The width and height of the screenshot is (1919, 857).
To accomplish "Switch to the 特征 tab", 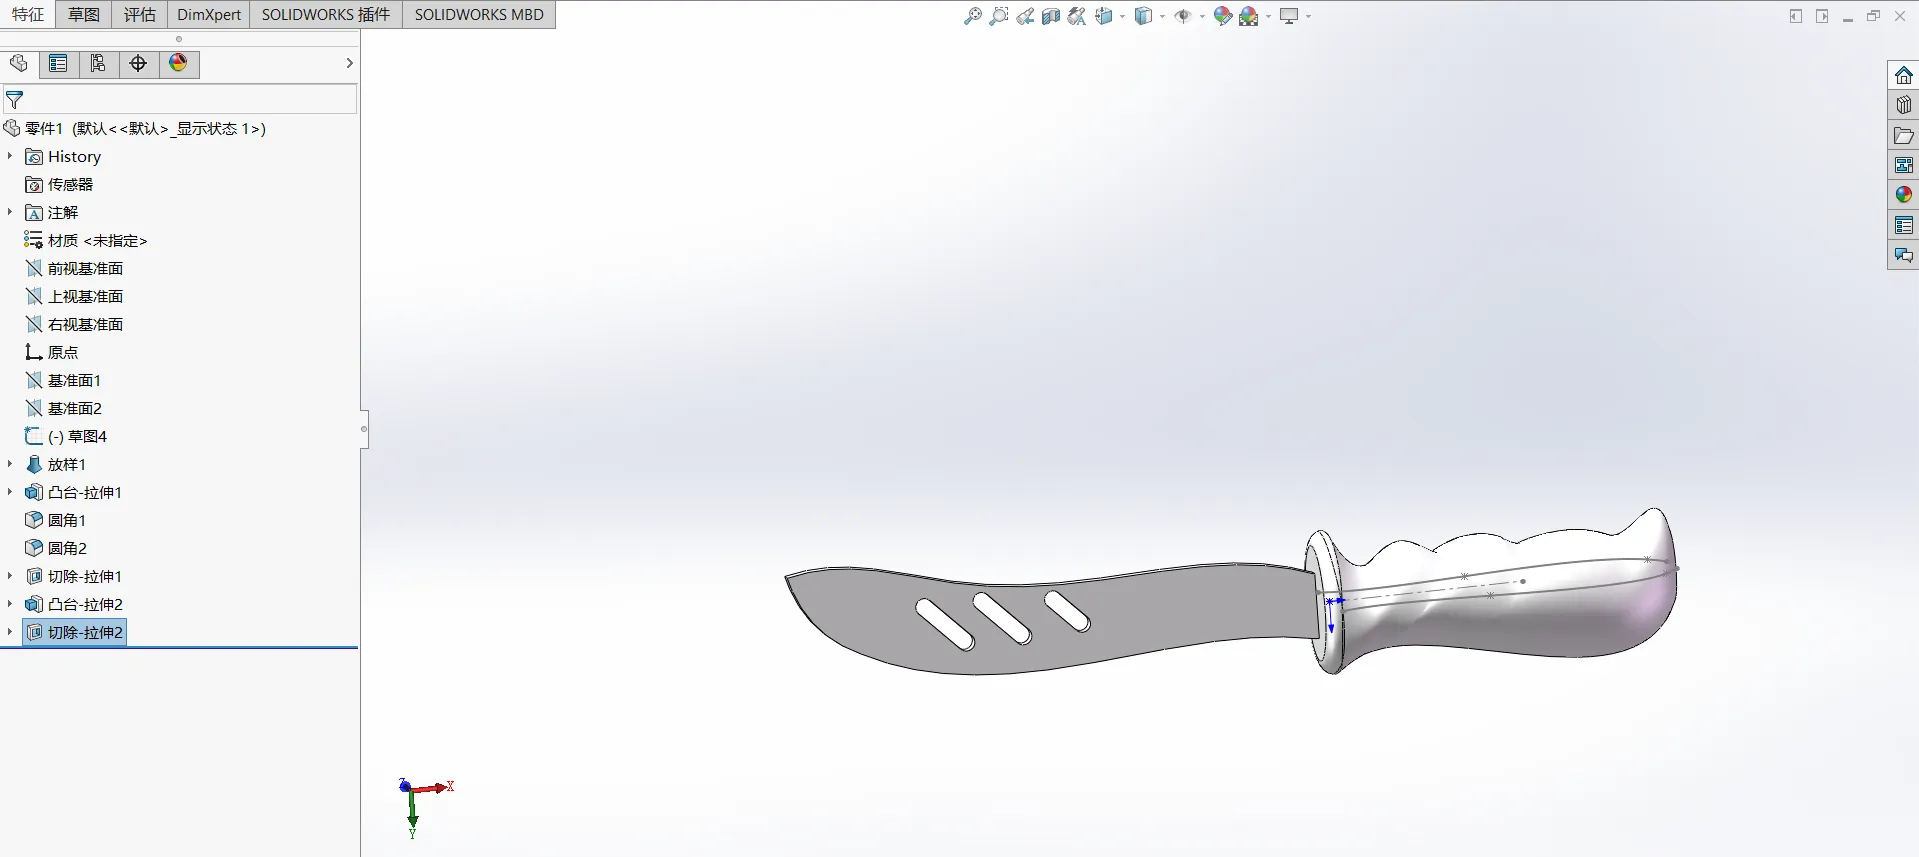I will 28,14.
